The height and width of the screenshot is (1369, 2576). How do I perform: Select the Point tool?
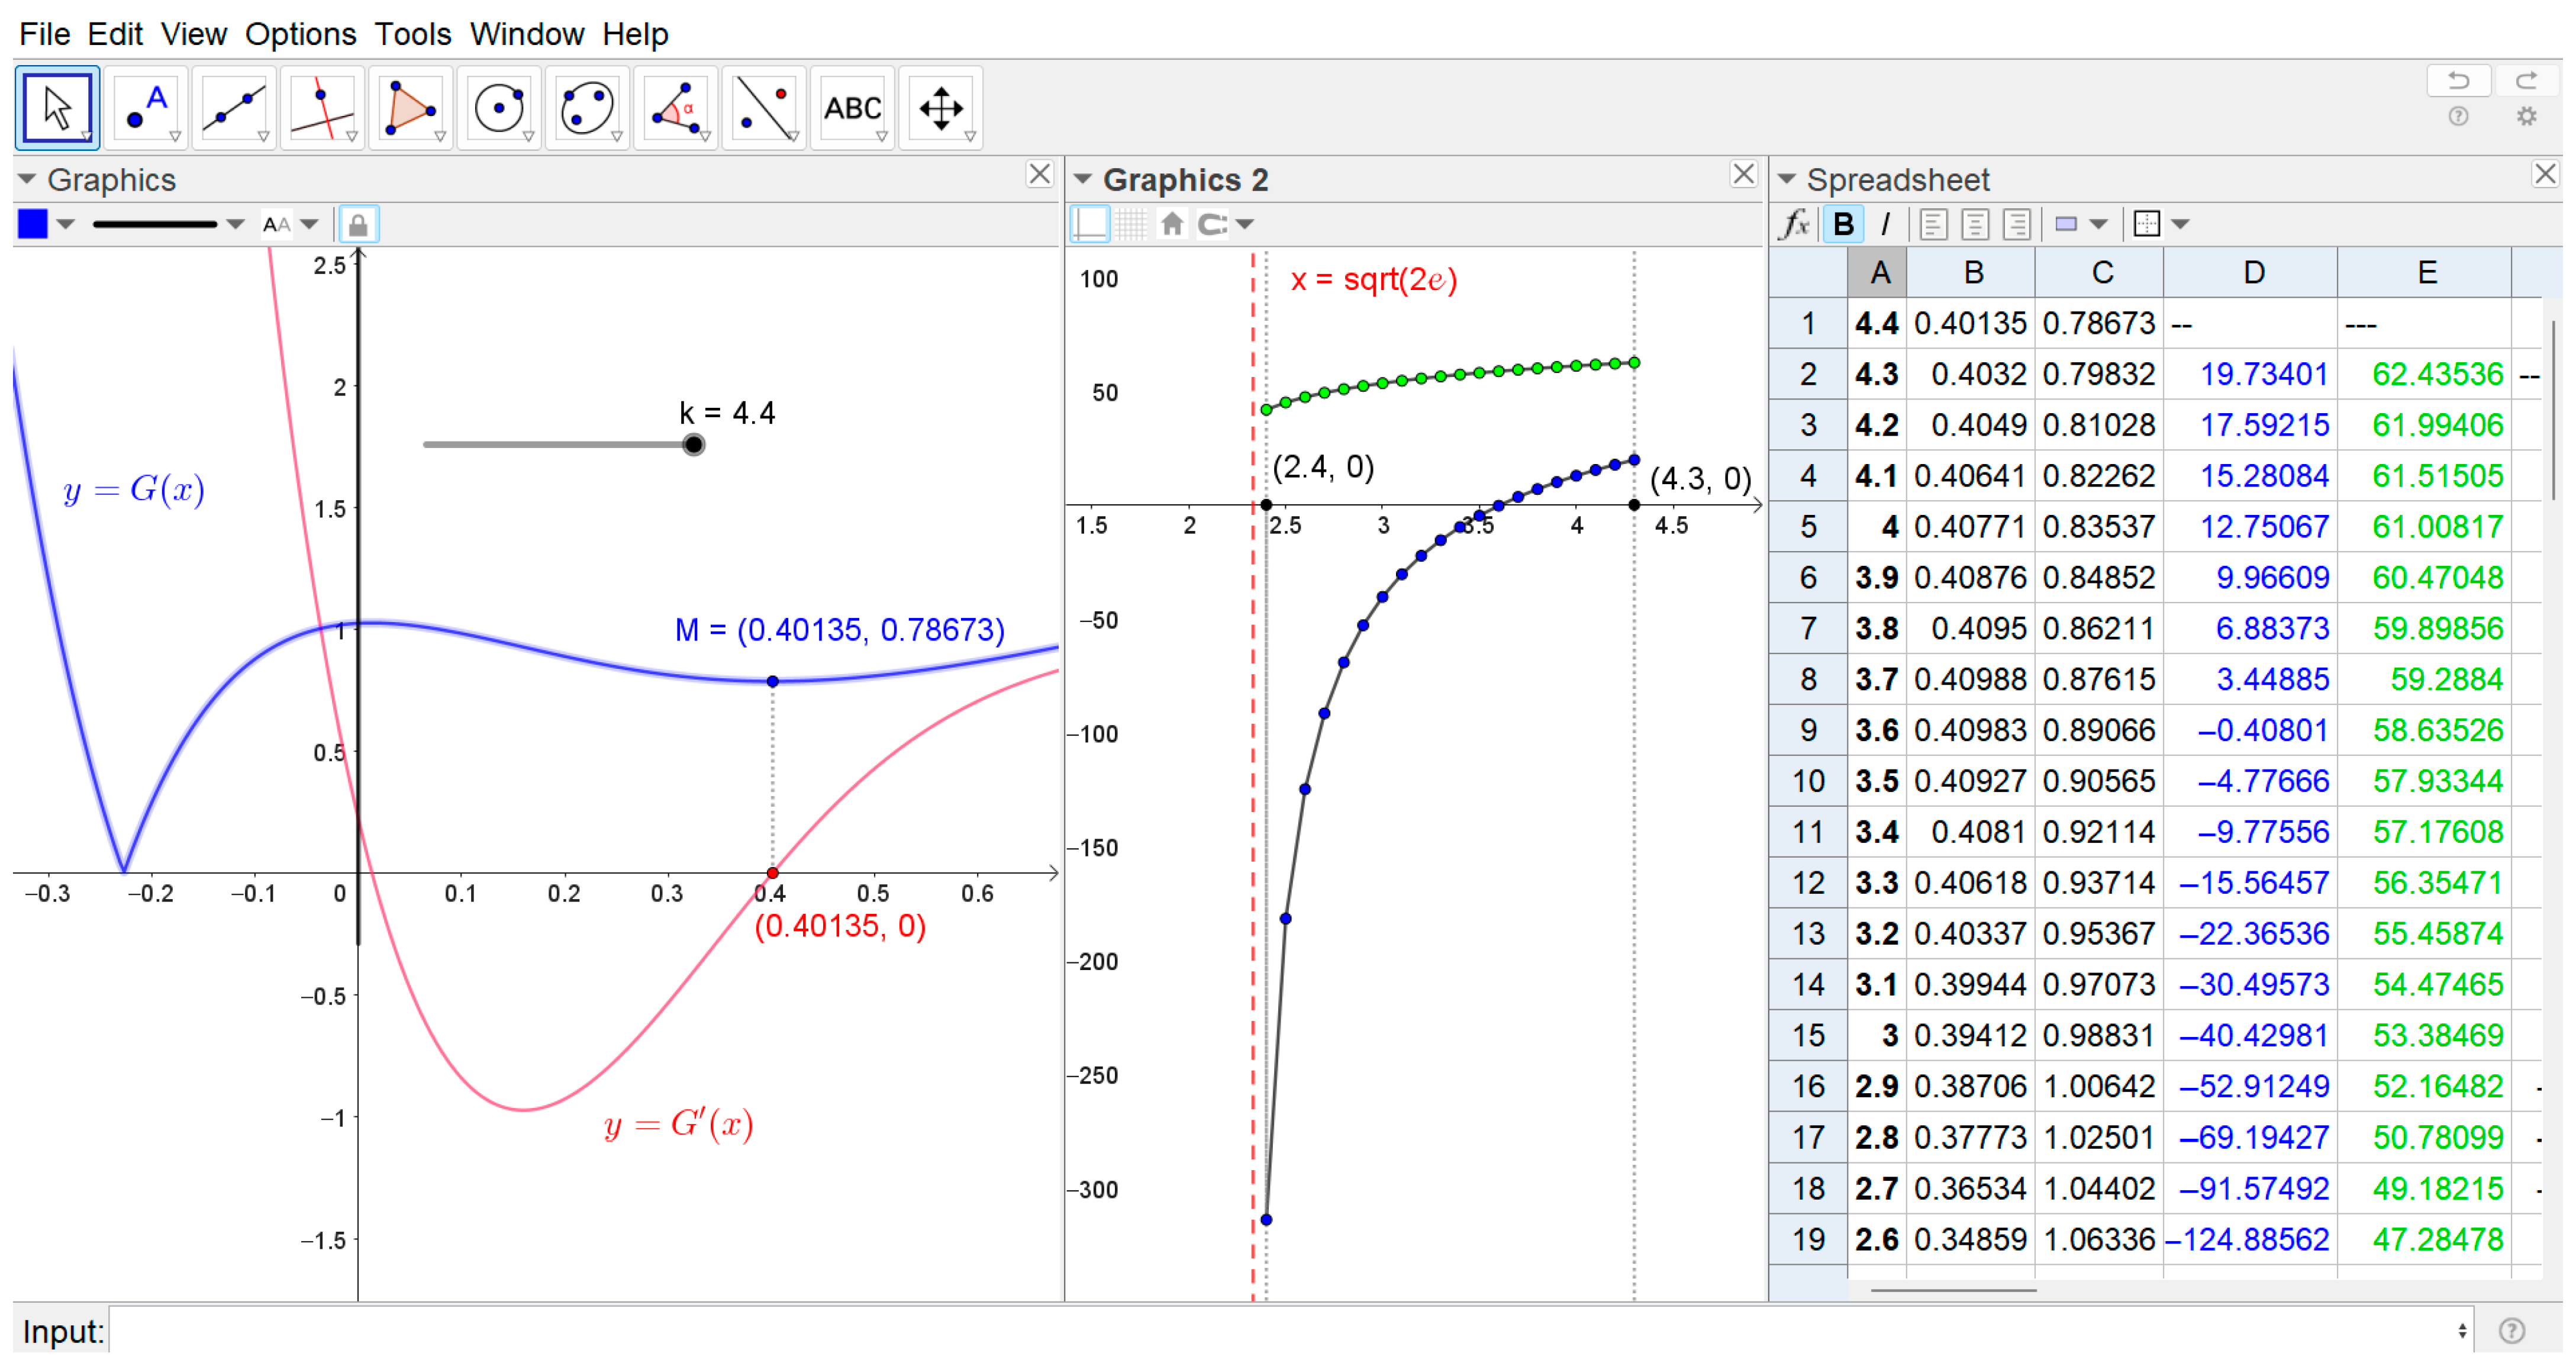[146, 108]
